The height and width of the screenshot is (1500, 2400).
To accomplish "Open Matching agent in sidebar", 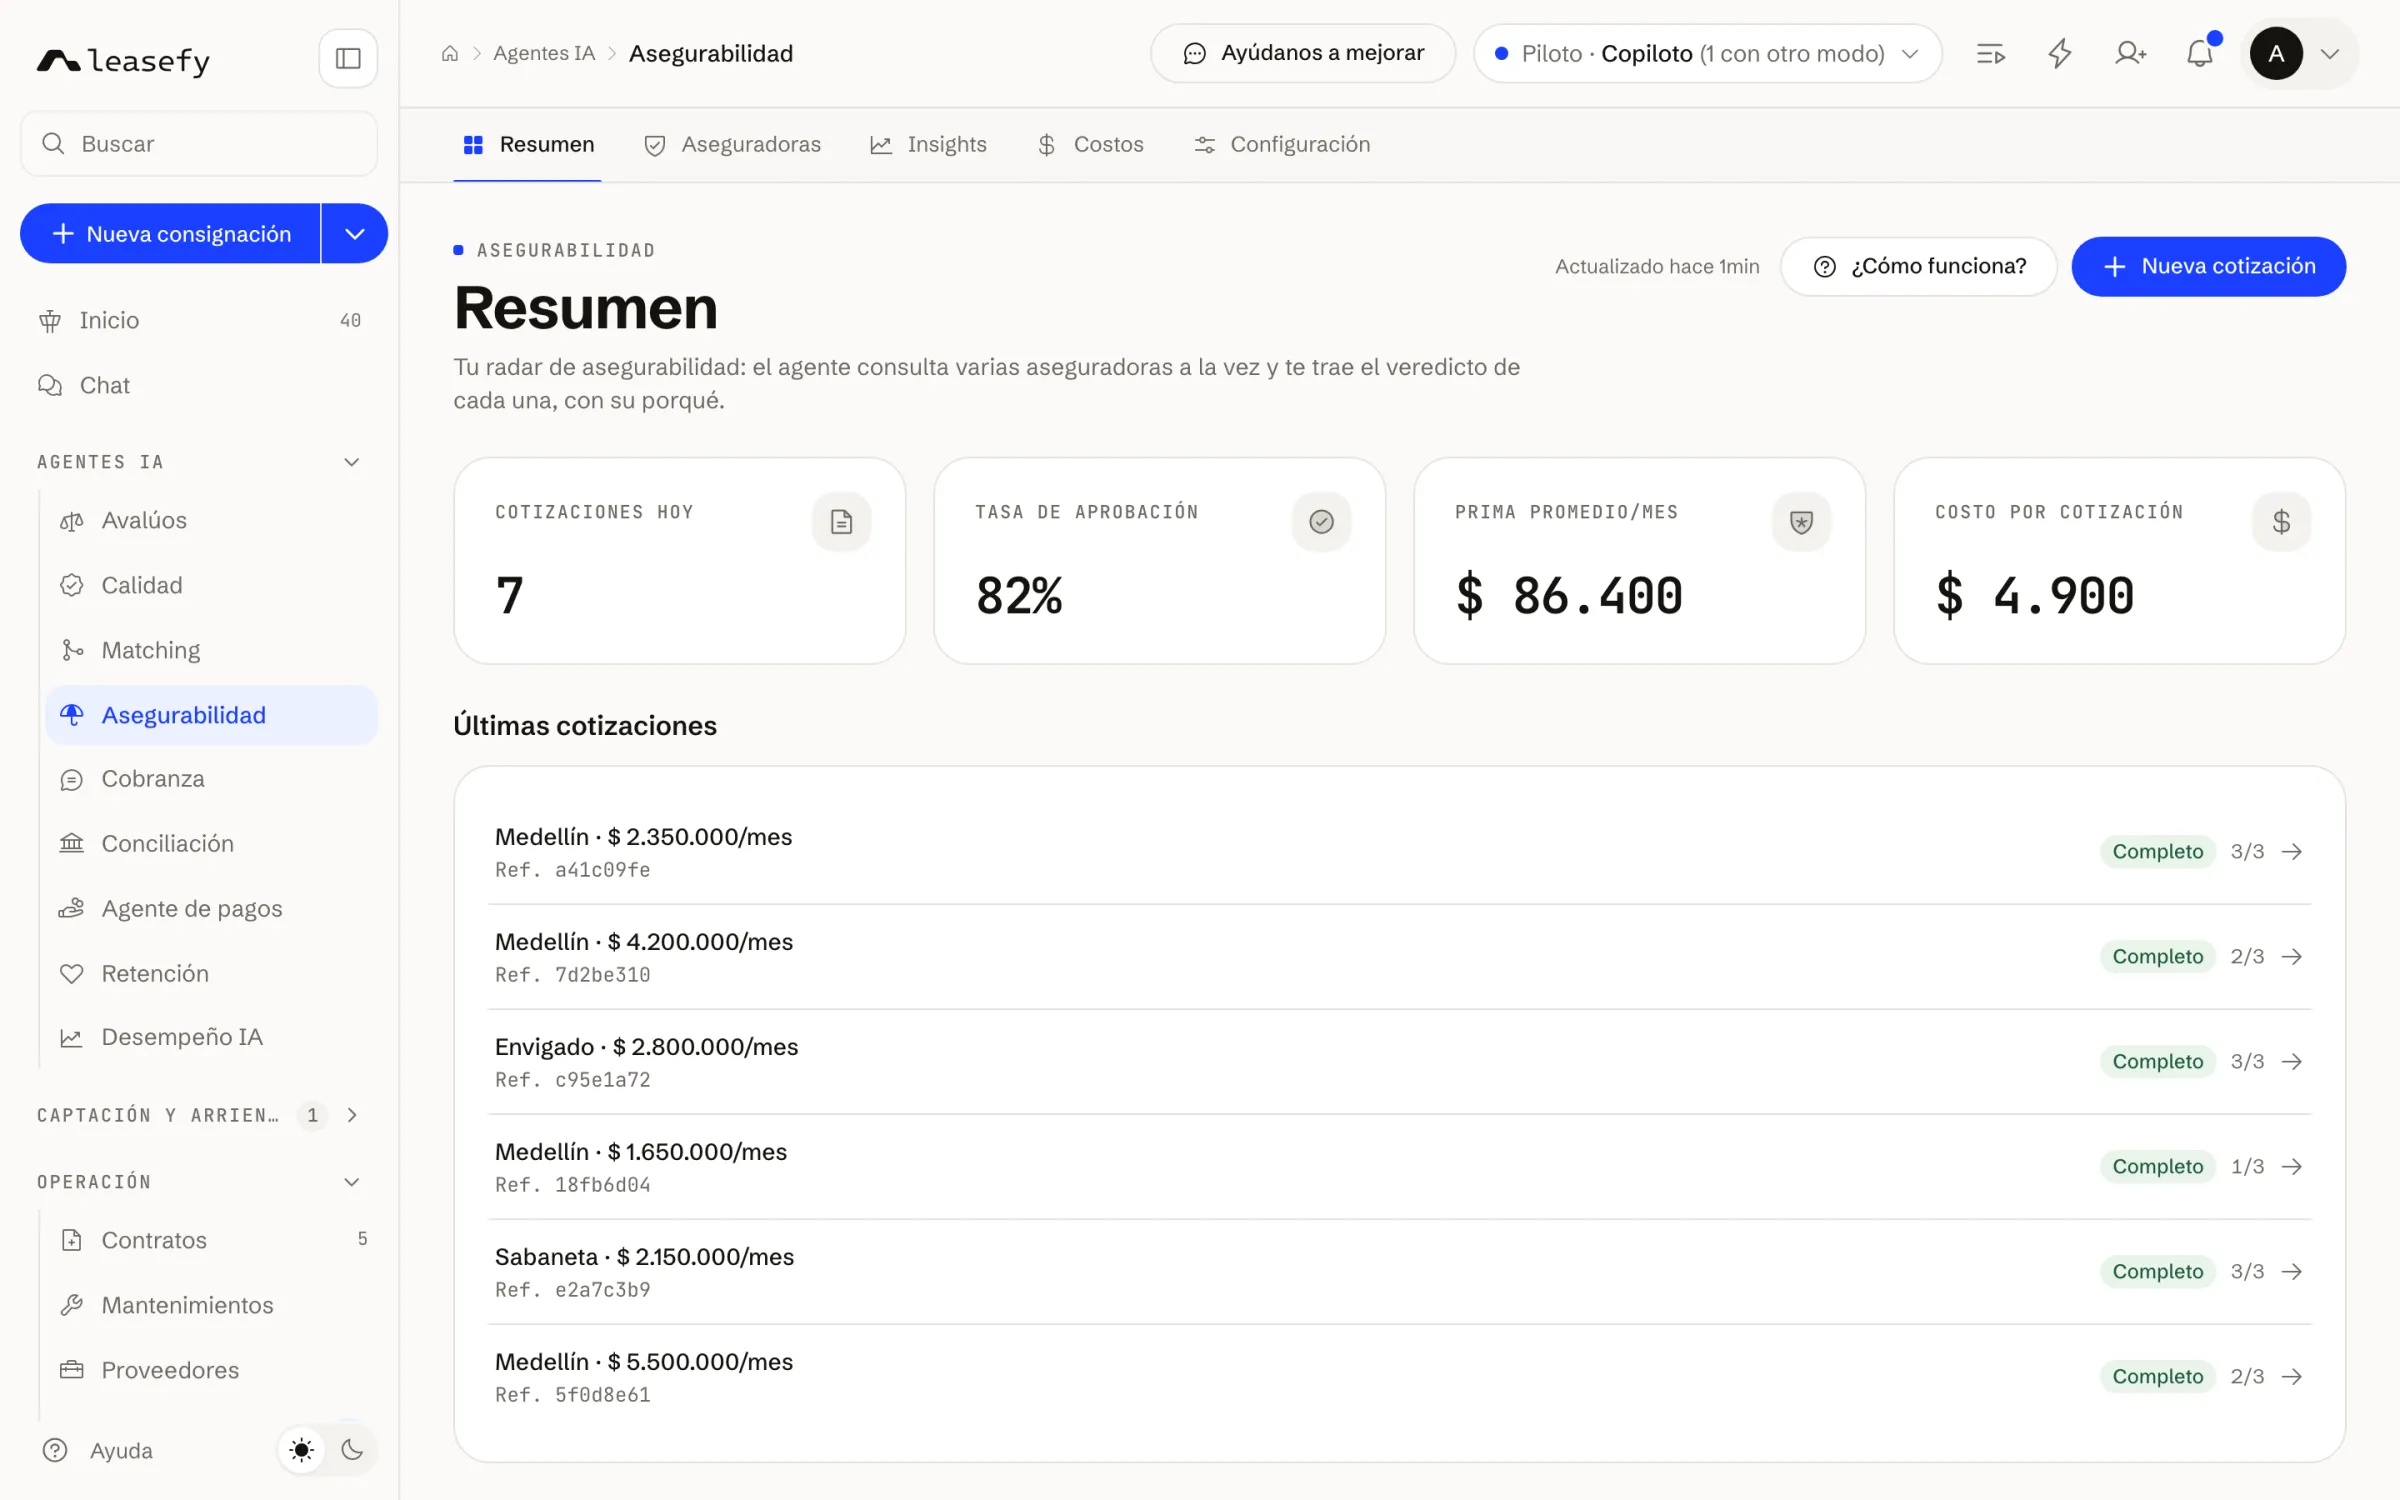I will tap(211, 651).
